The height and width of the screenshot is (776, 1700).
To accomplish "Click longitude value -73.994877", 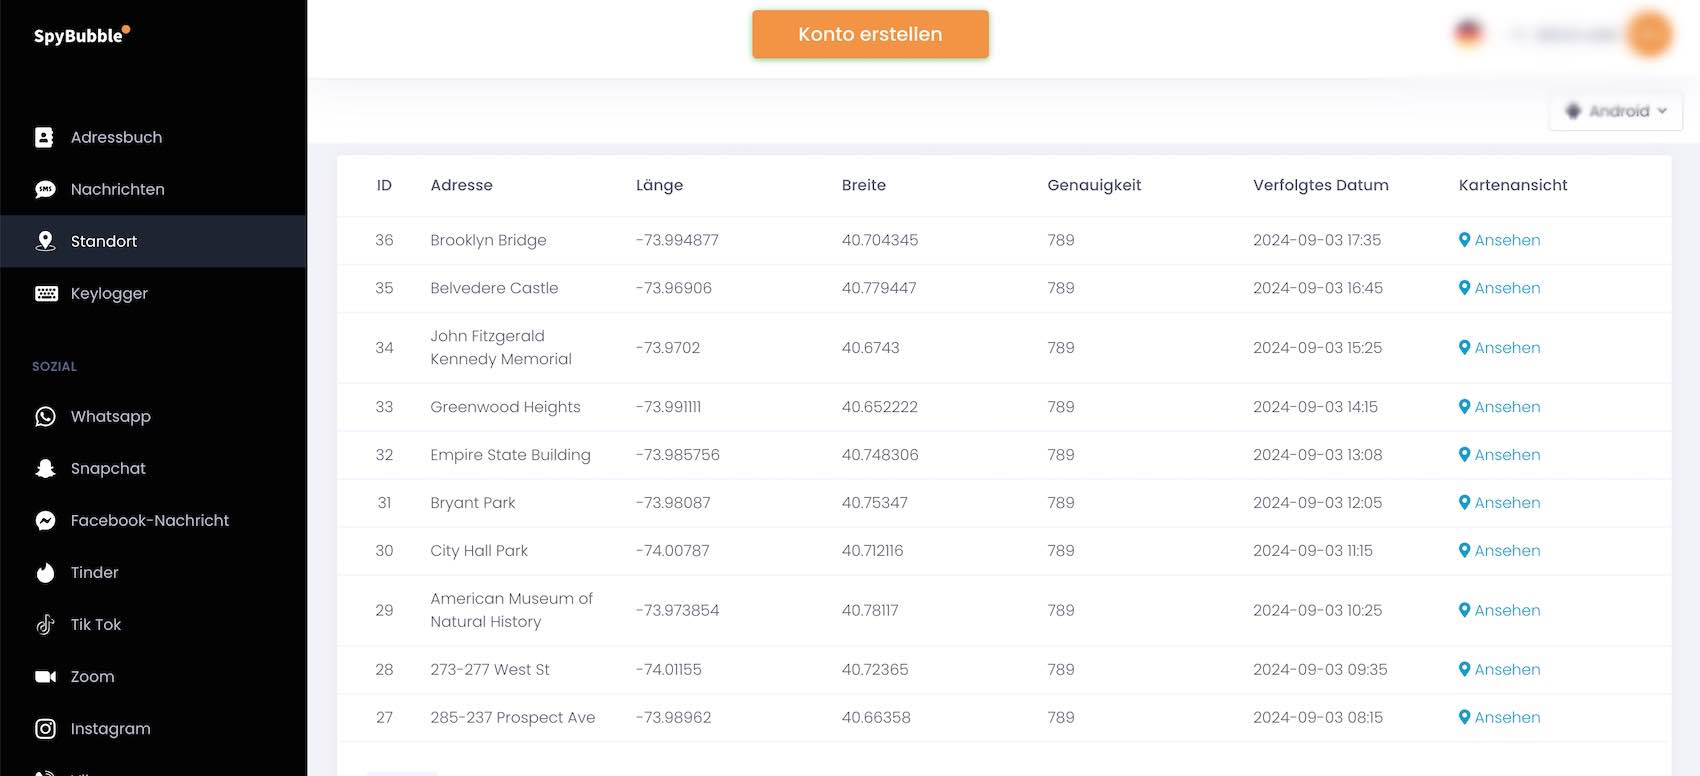I will point(677,240).
